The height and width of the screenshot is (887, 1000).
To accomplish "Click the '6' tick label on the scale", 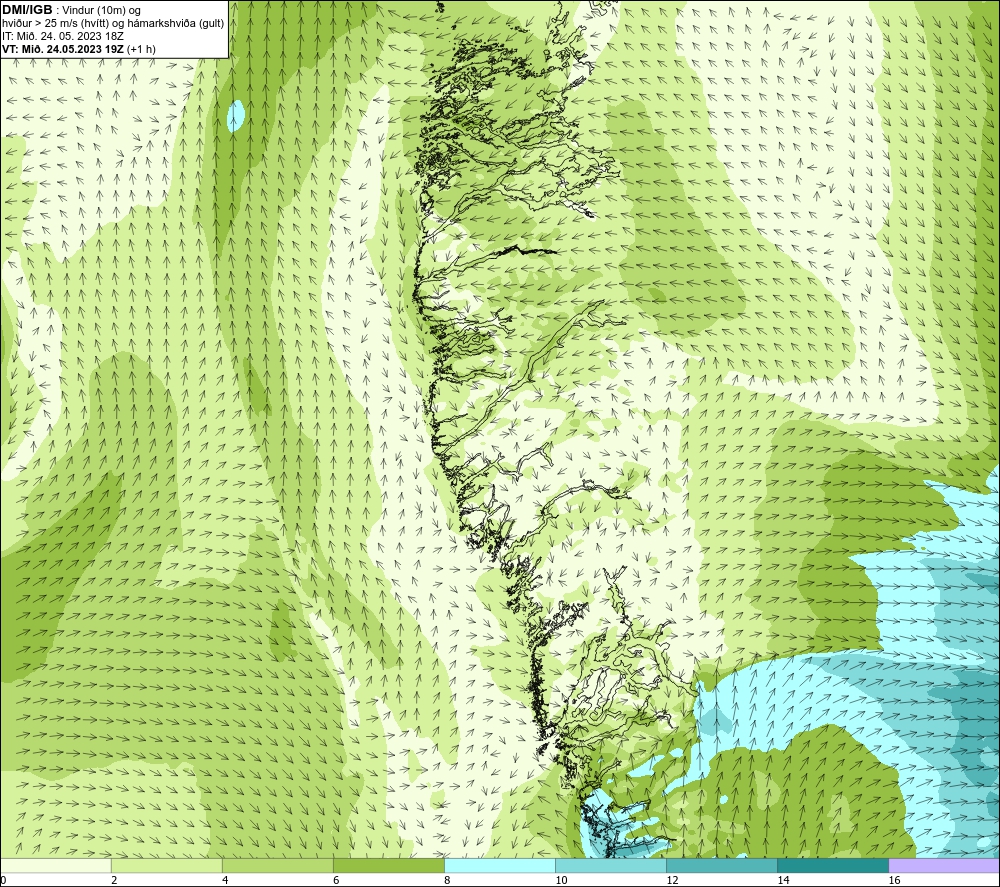I will pos(336,881).
